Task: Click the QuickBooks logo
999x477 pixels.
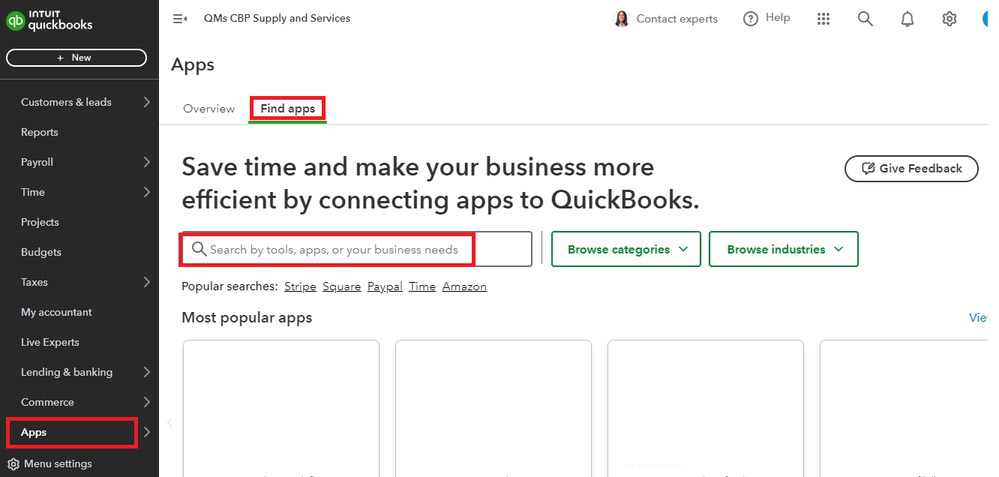Action: tap(49, 21)
